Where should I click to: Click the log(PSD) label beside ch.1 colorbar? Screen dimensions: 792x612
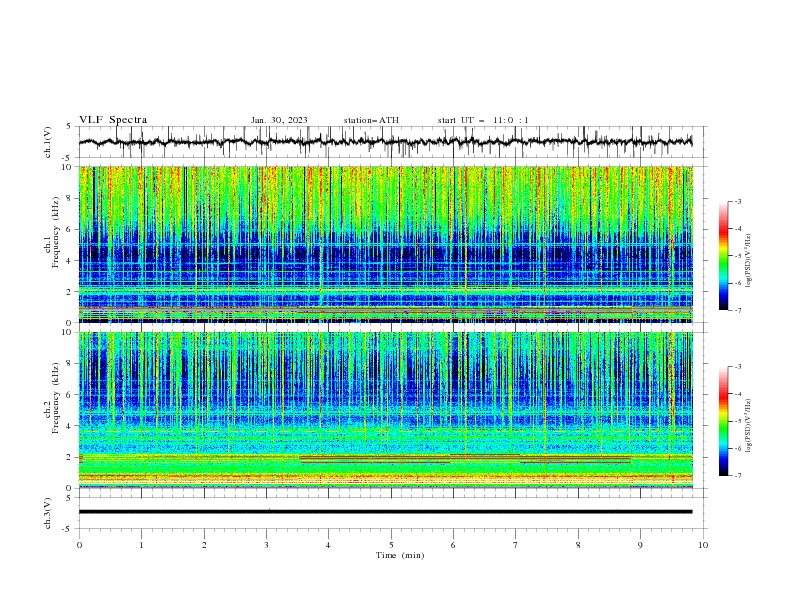749,261
